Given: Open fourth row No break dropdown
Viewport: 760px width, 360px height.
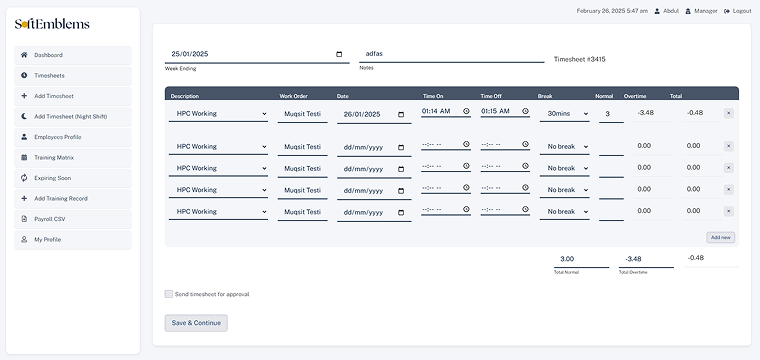Looking at the screenshot, I should tap(565, 190).
